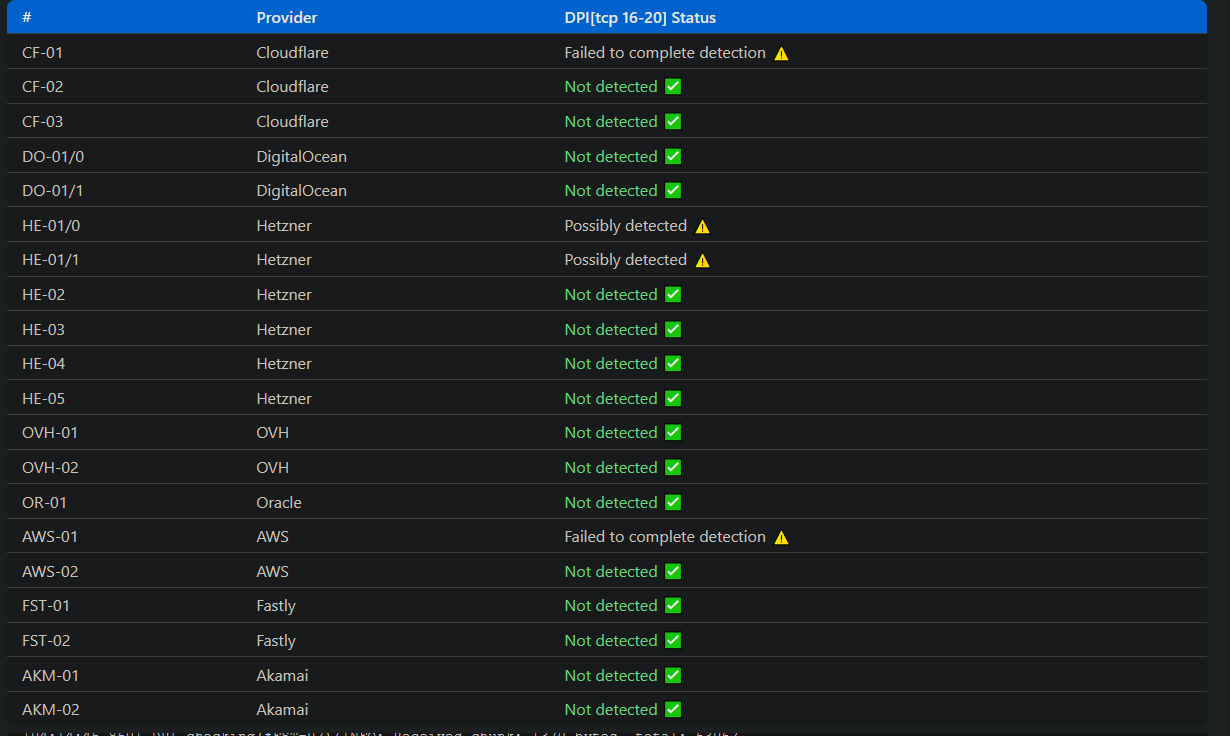Select the AKM-01 identifier cell
This screenshot has height=736, width=1230.
[x=50, y=676]
